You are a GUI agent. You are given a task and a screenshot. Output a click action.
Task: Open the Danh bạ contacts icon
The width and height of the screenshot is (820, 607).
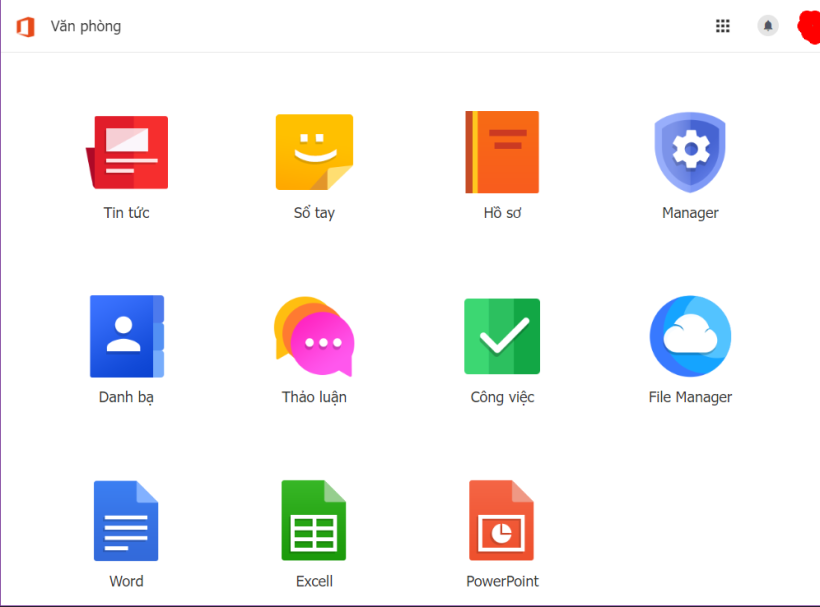[x=127, y=336]
